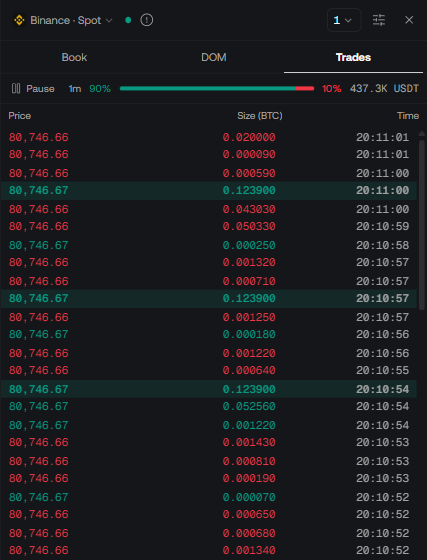Select the trade with size 0.000590
The height and width of the screenshot is (560, 427).
coord(209,173)
